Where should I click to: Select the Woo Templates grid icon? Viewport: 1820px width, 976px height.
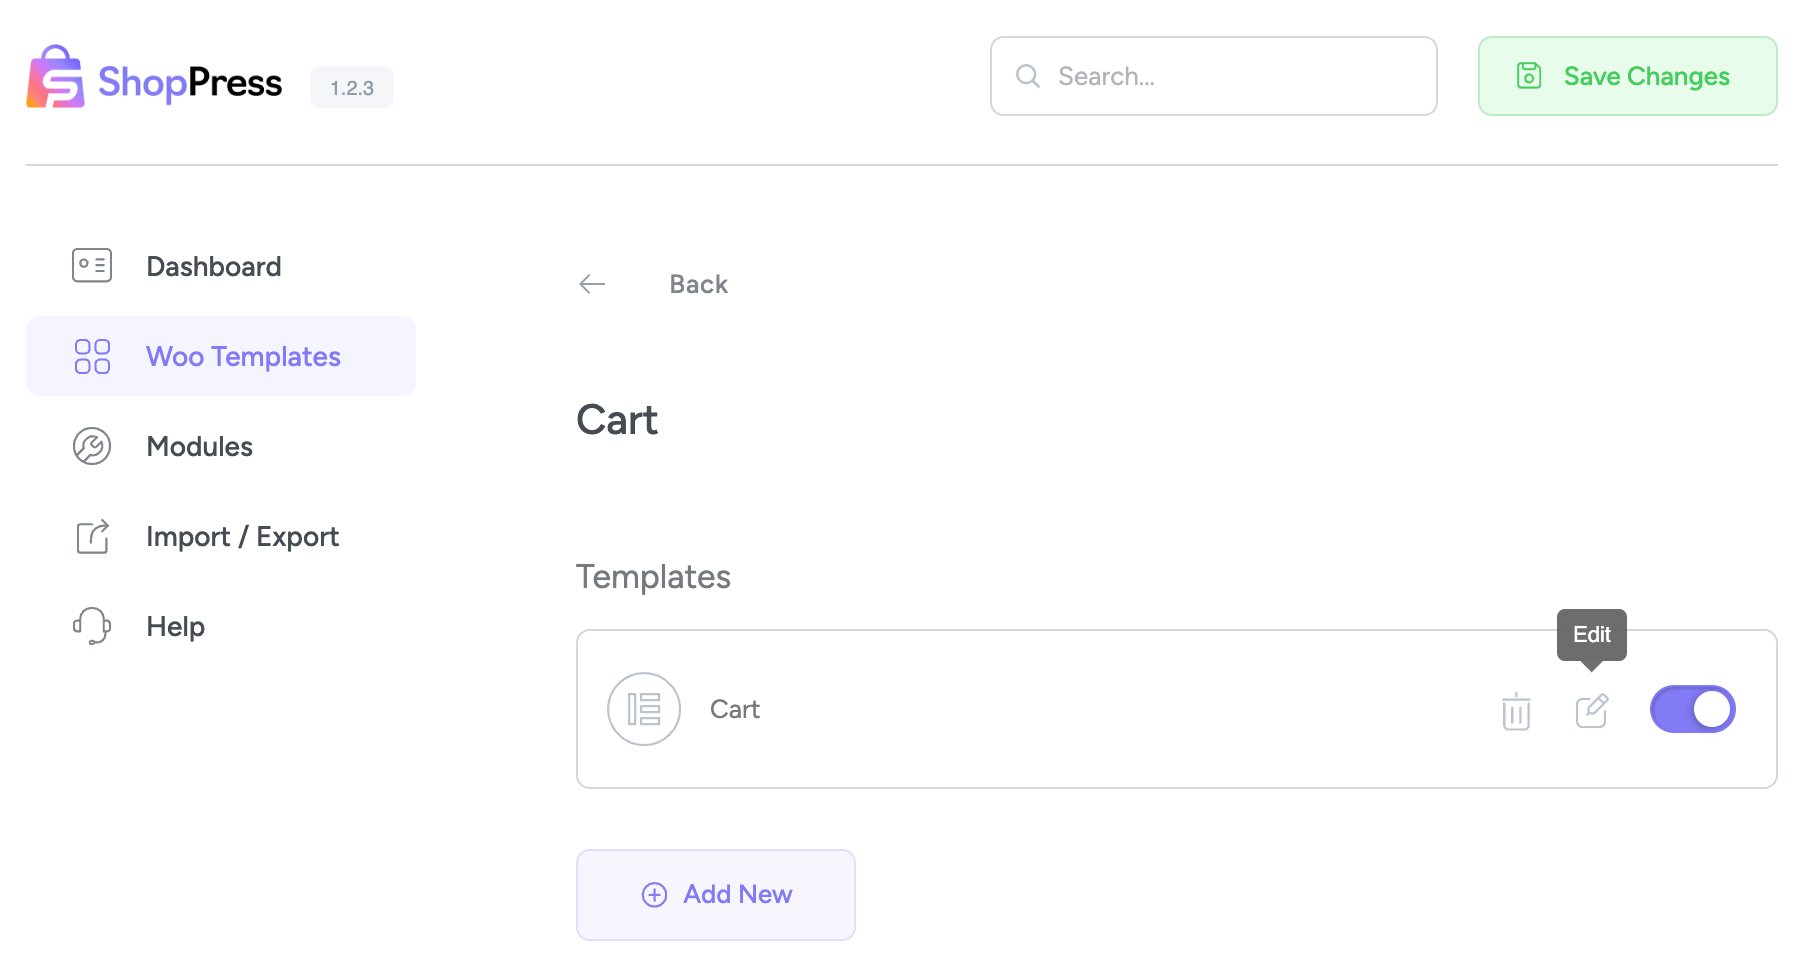91,355
